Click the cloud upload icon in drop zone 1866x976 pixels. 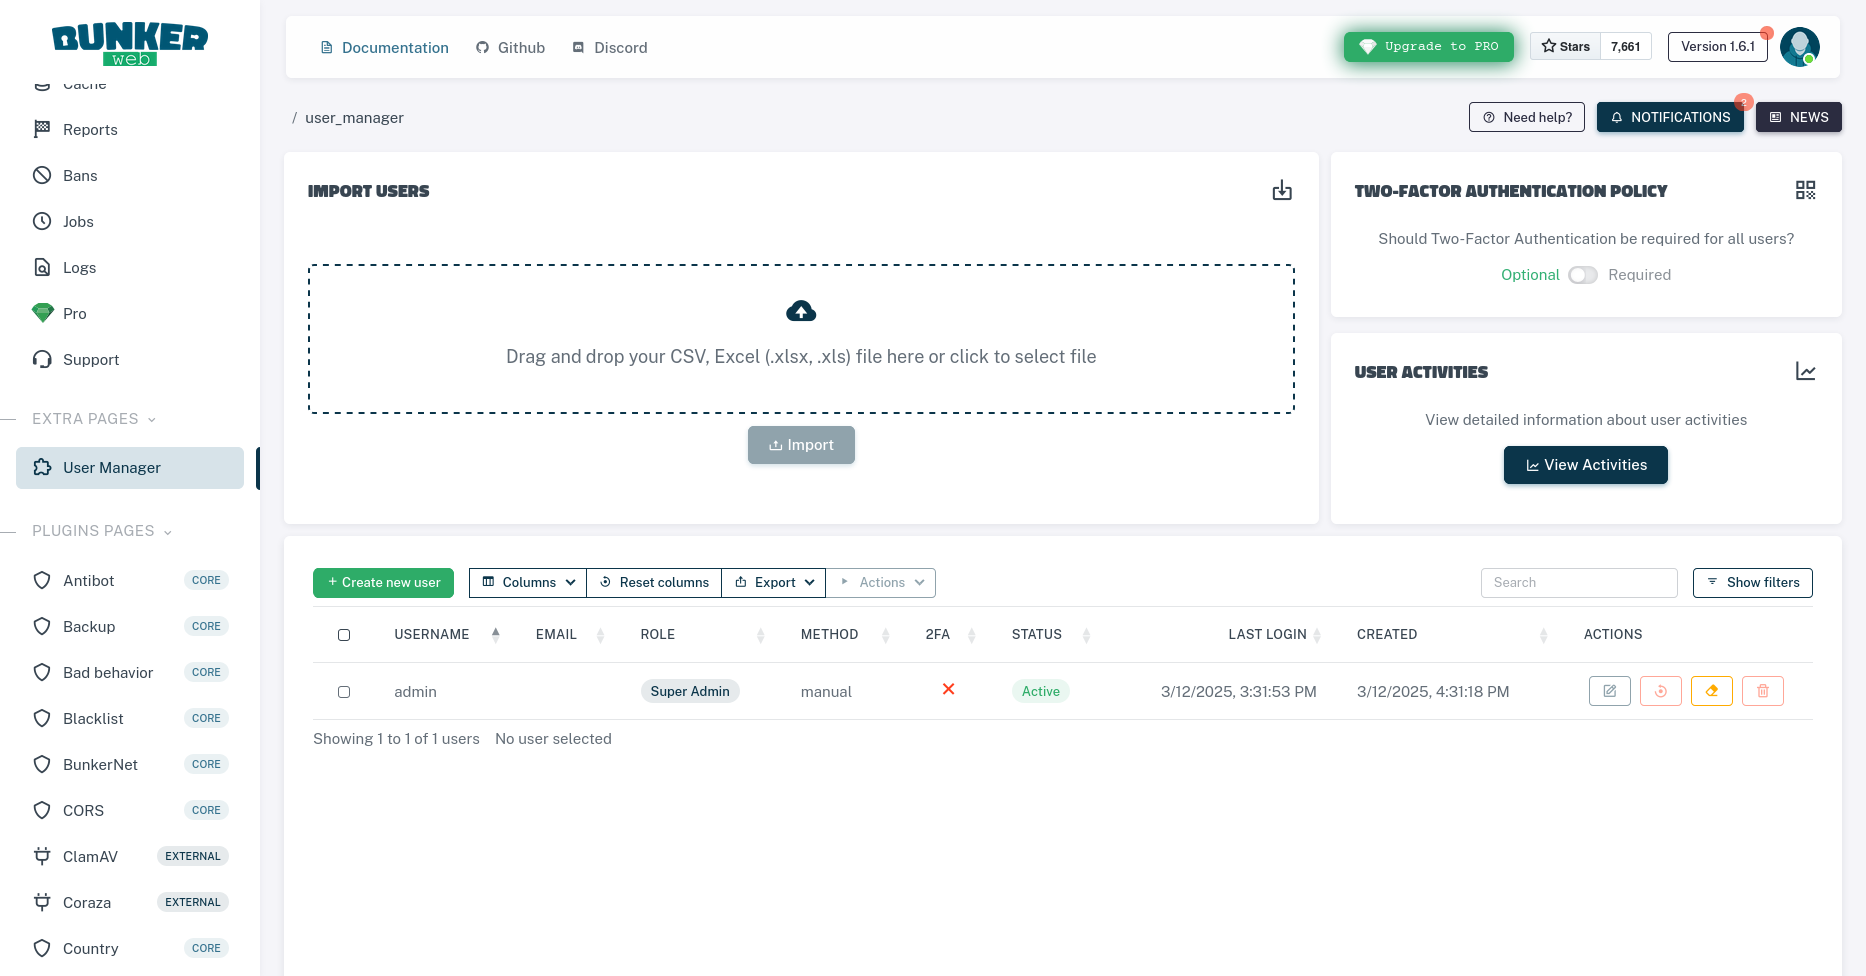click(801, 311)
